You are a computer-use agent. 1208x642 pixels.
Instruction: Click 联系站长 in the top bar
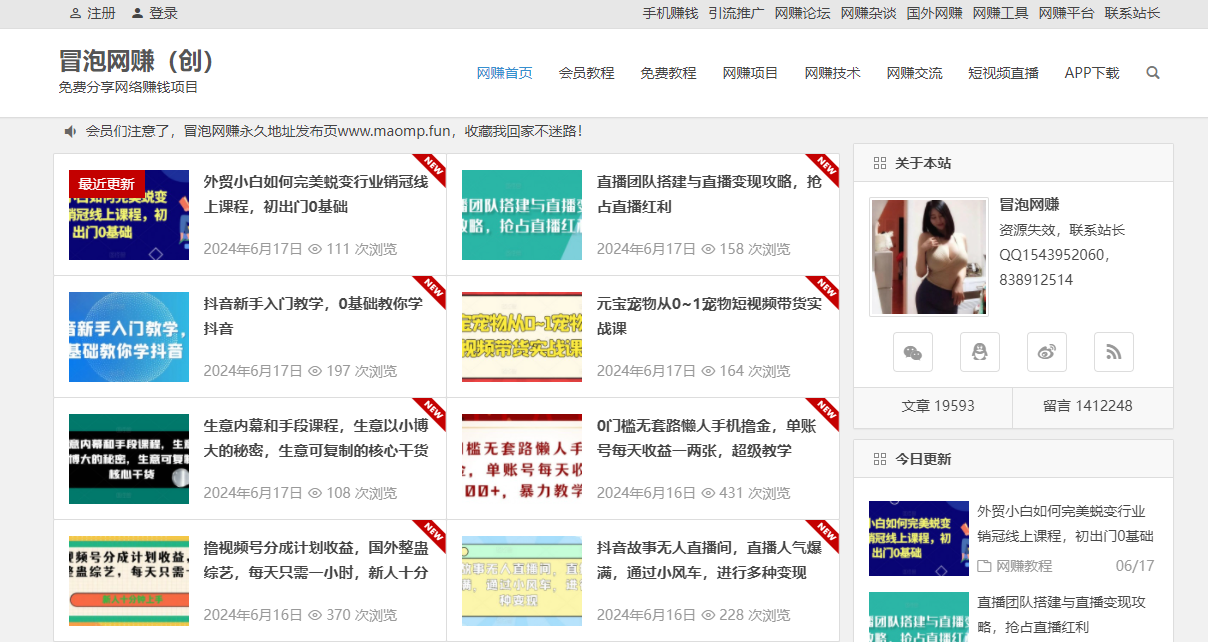pos(1133,14)
